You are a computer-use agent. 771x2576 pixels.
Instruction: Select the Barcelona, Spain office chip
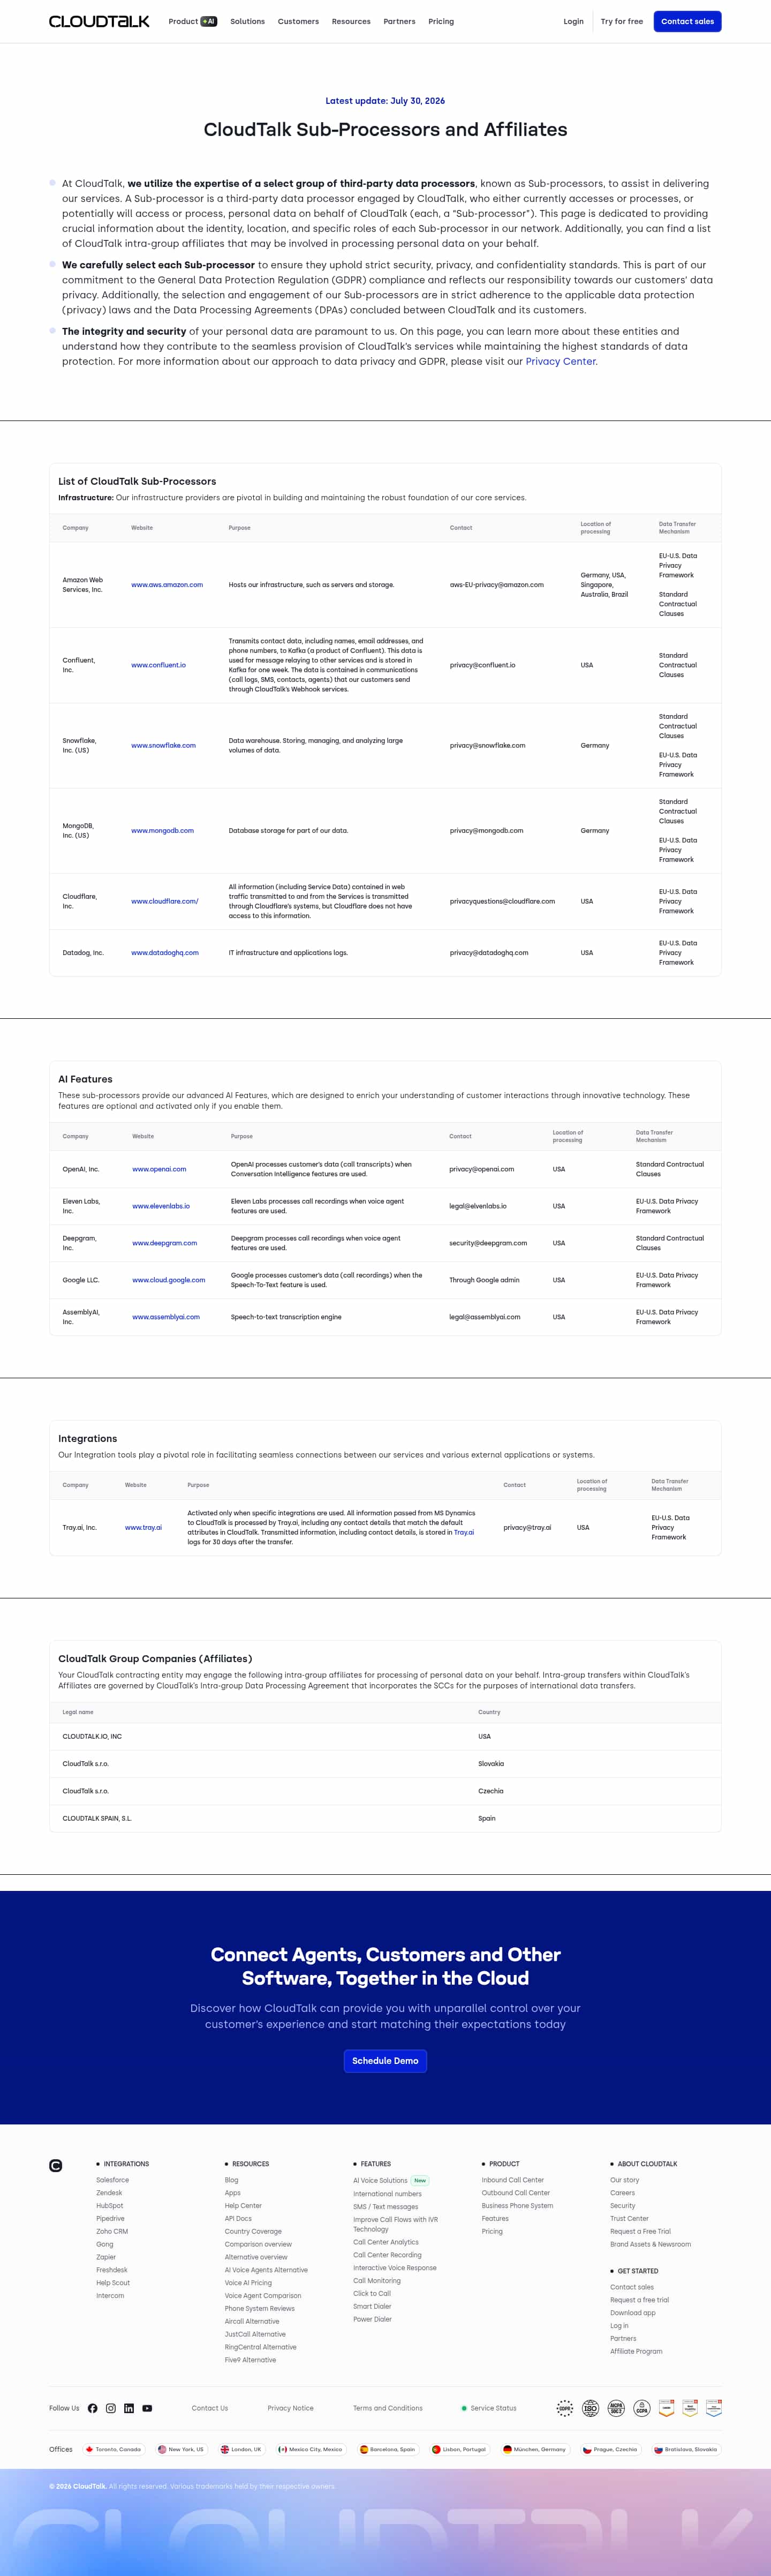coord(388,2449)
